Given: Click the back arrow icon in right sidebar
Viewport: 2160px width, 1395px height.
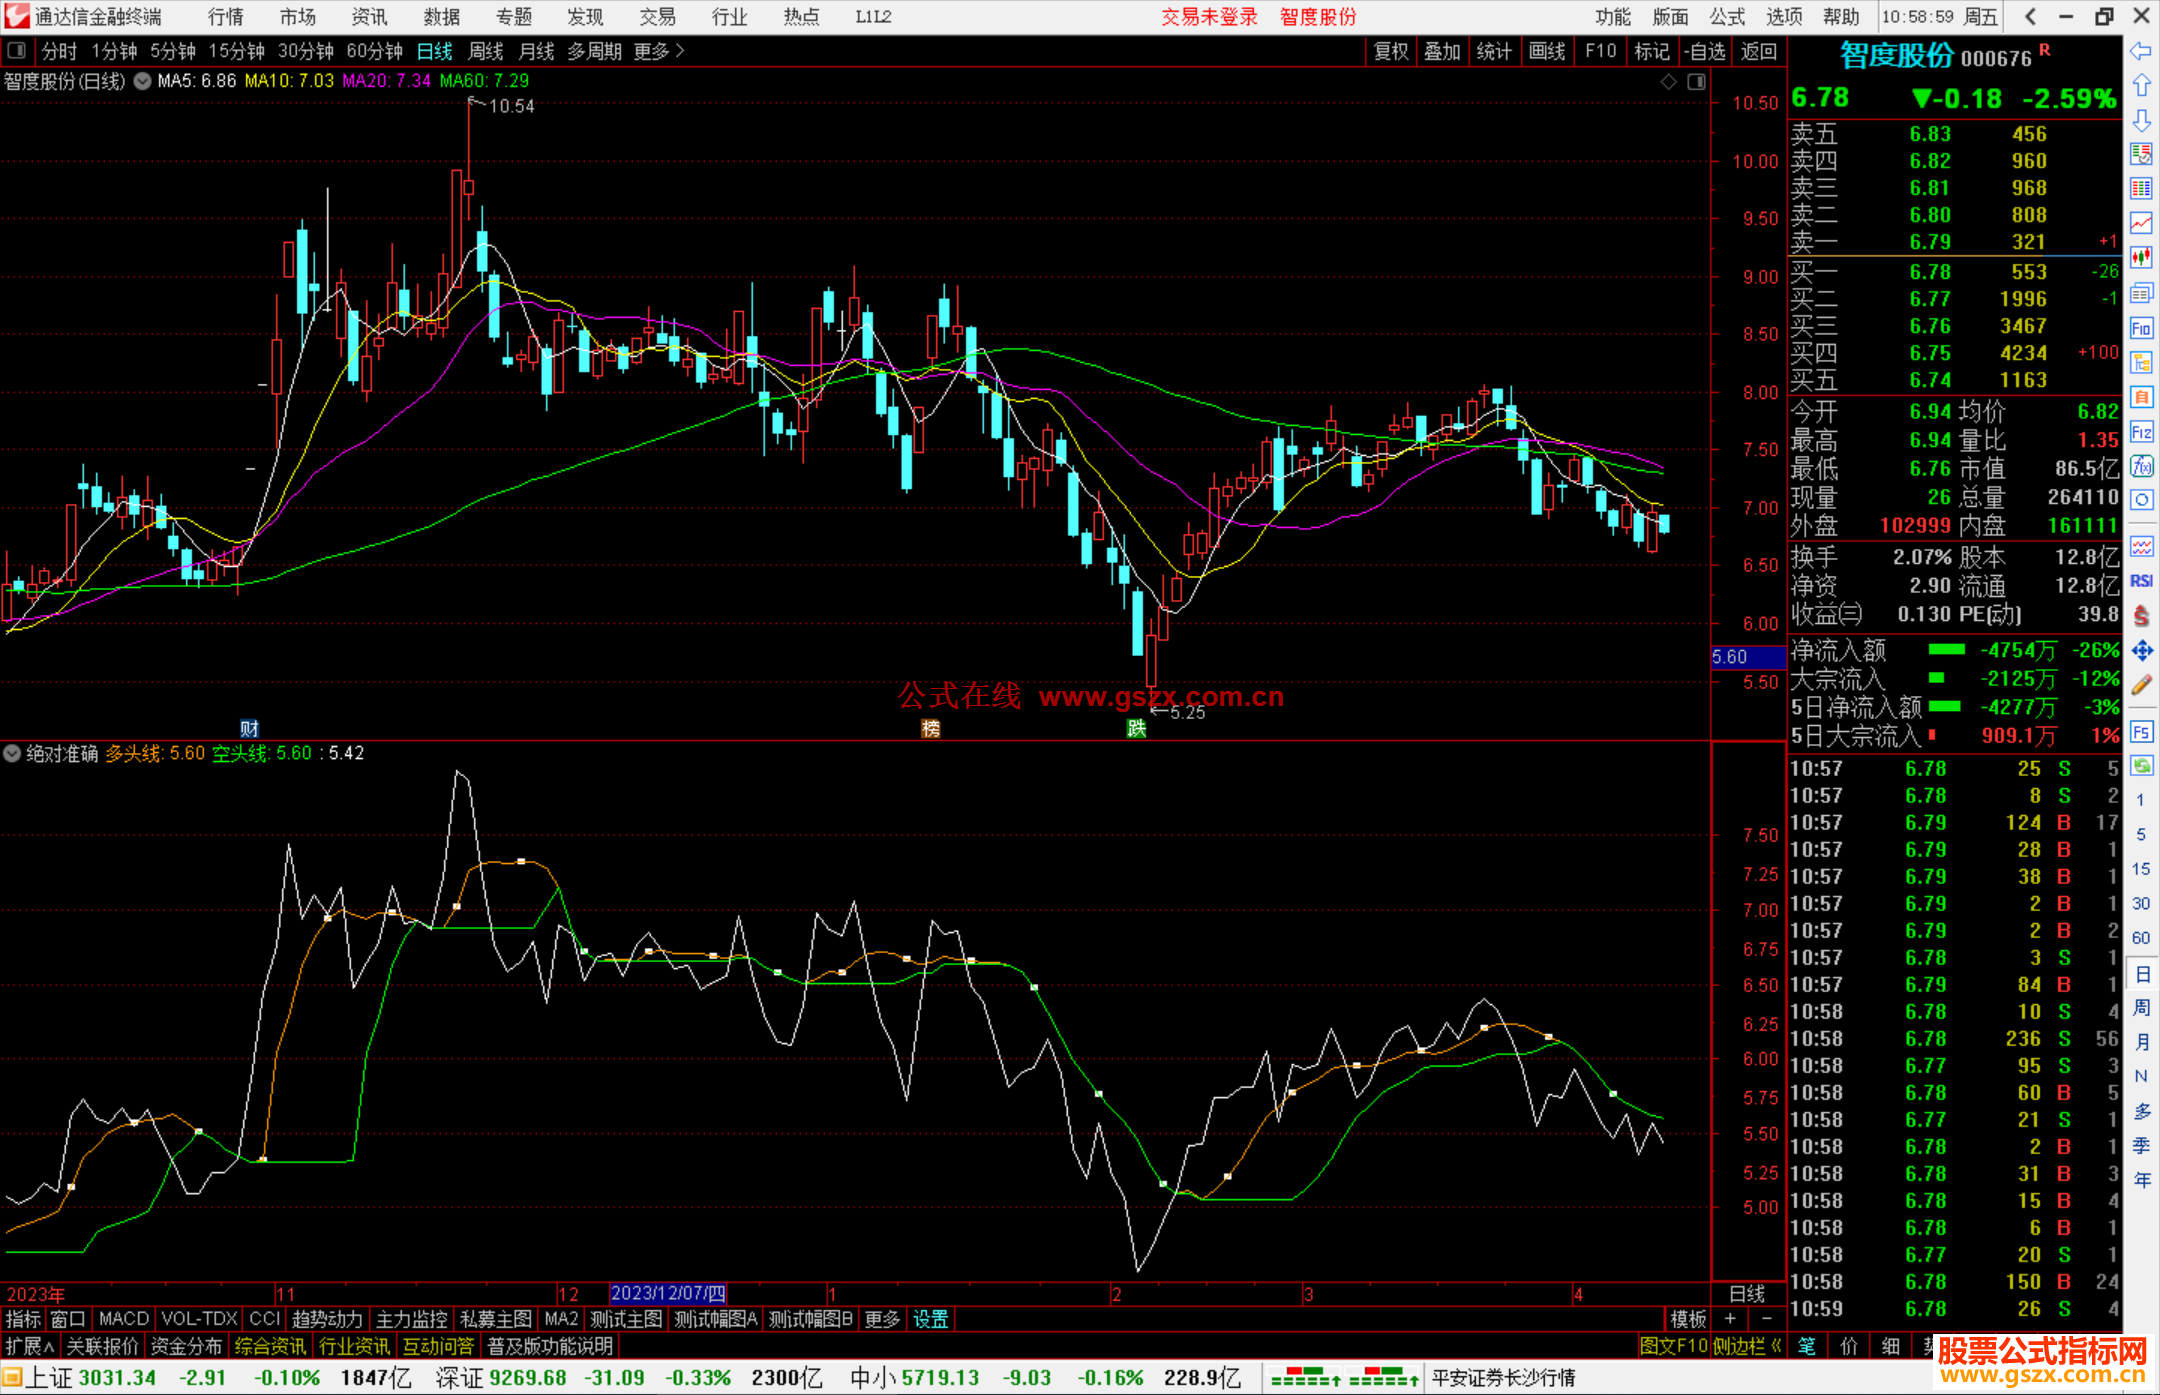Looking at the screenshot, I should point(2141,51).
